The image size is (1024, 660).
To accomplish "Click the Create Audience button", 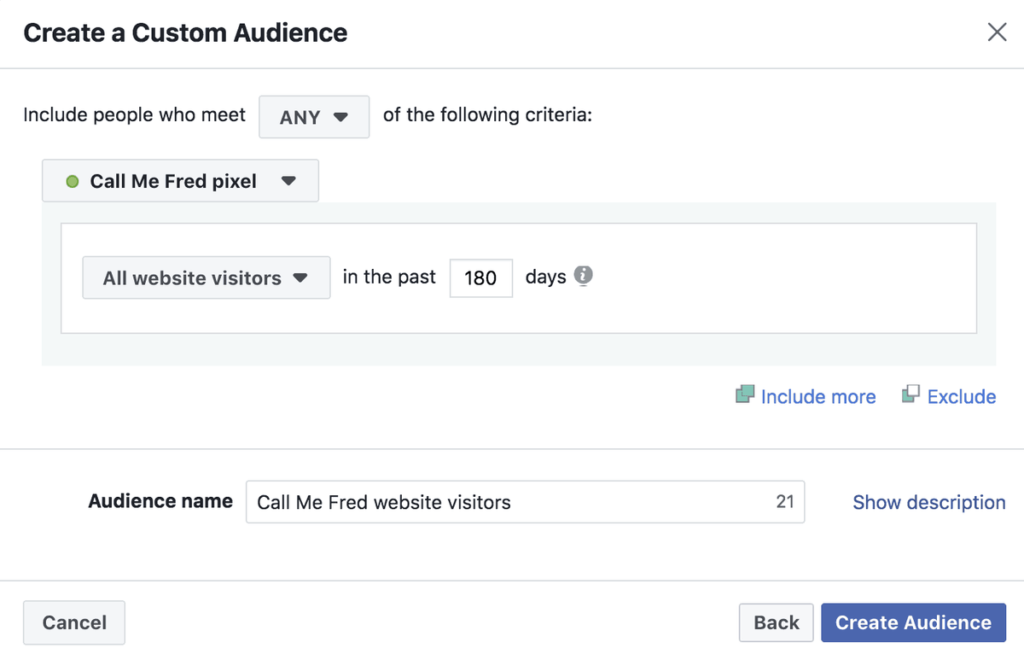I will click(x=913, y=623).
